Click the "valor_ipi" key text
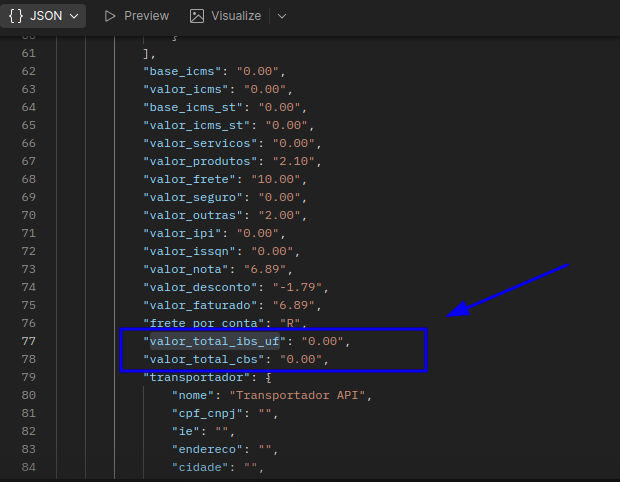The image size is (620, 482). [182, 233]
